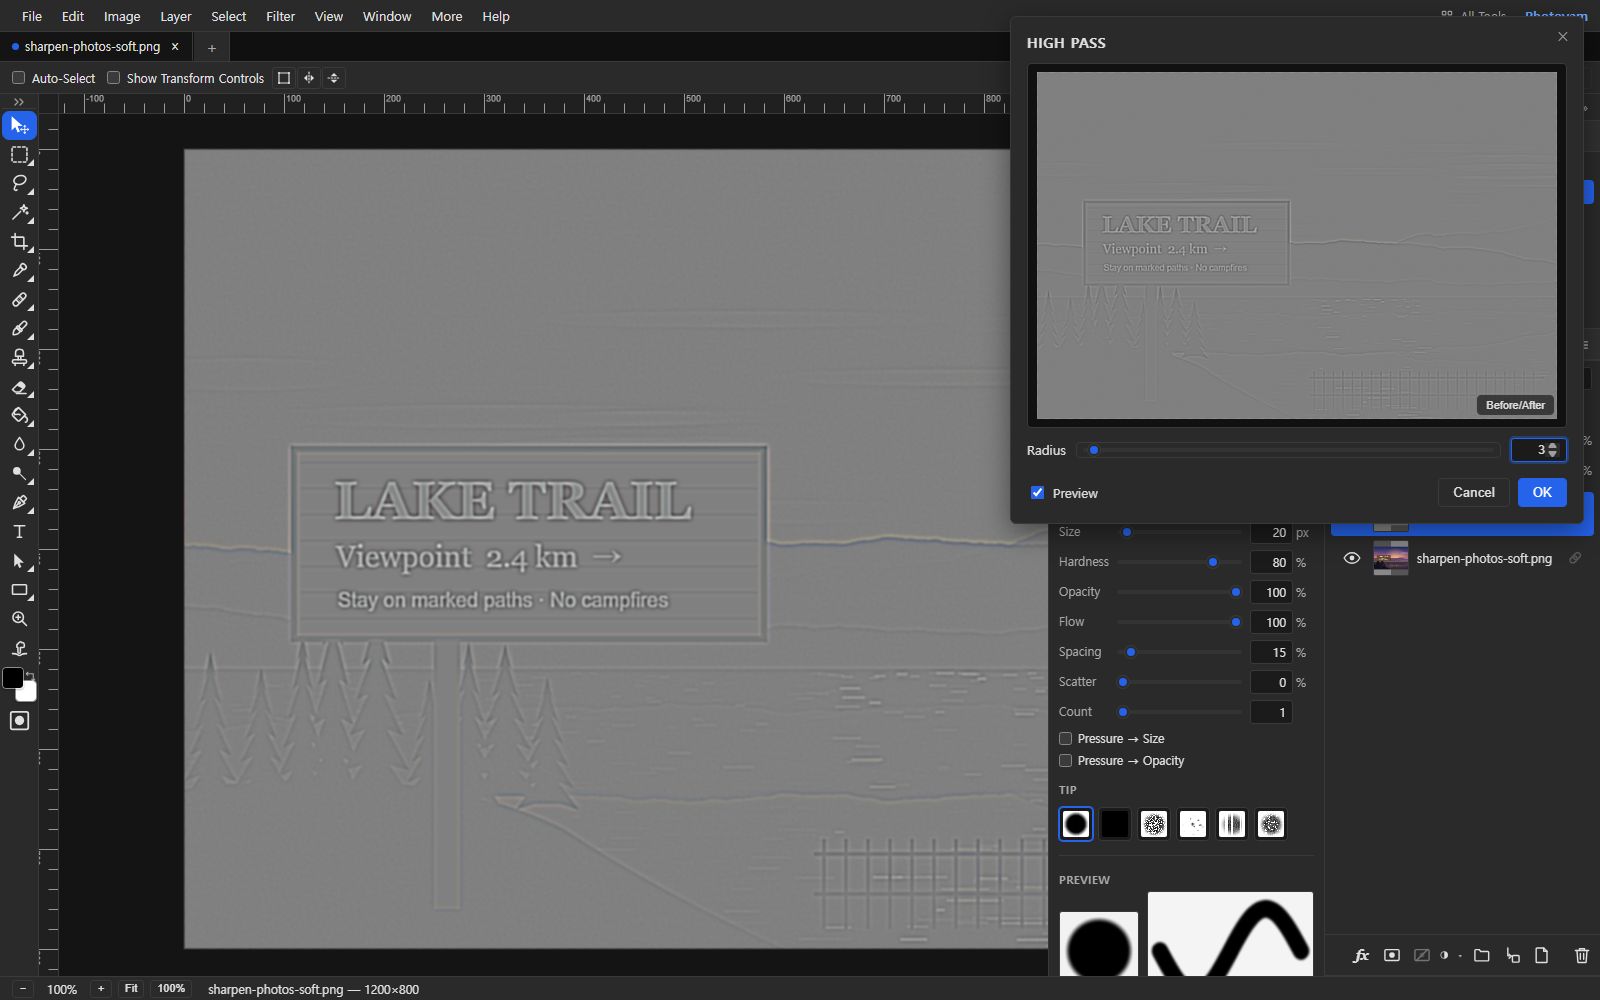Select the Rectangle Select tool

[19, 155]
